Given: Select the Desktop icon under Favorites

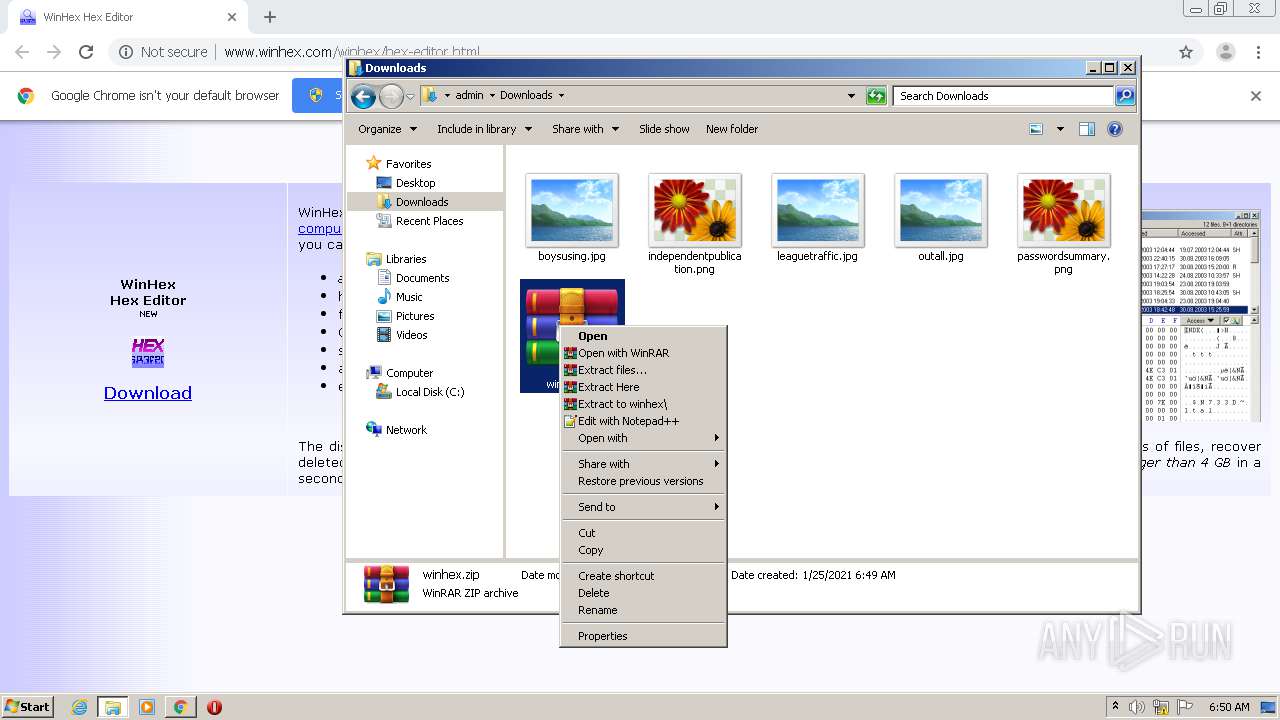Looking at the screenshot, I should [405, 183].
